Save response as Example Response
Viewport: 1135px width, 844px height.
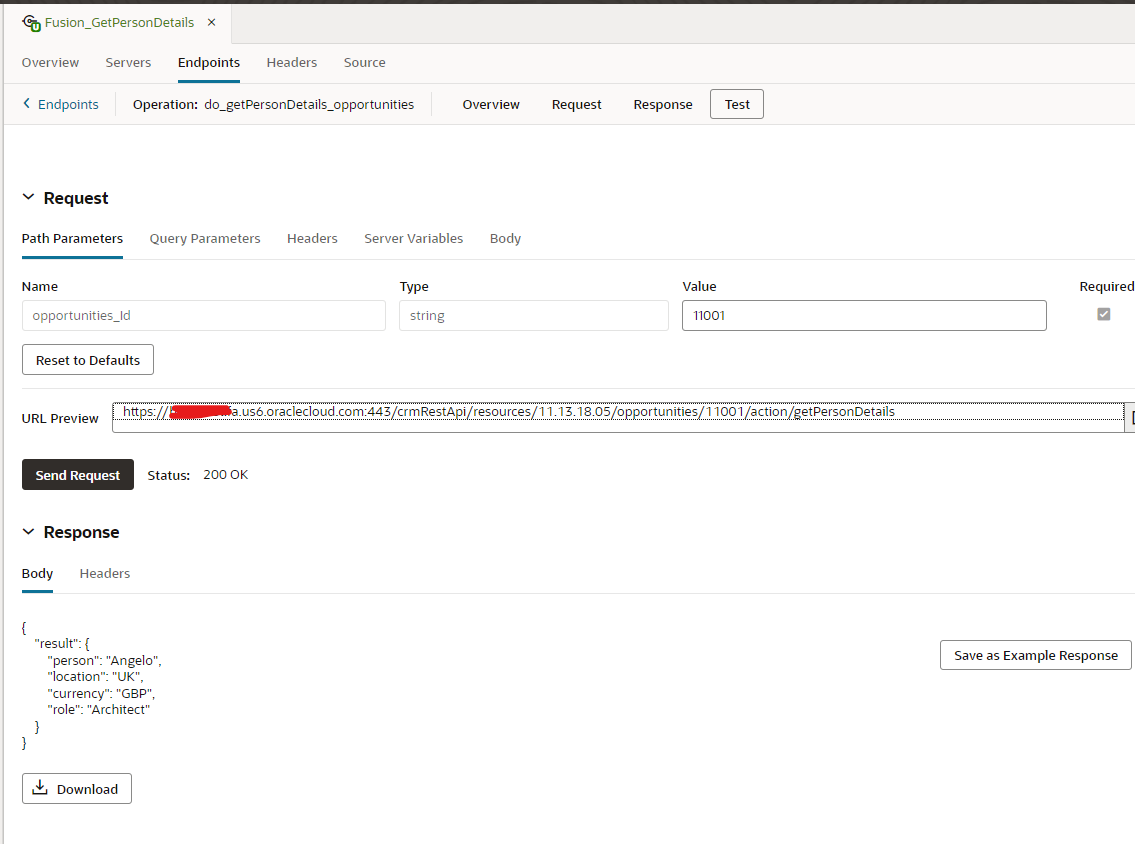pyautogui.click(x=1035, y=655)
